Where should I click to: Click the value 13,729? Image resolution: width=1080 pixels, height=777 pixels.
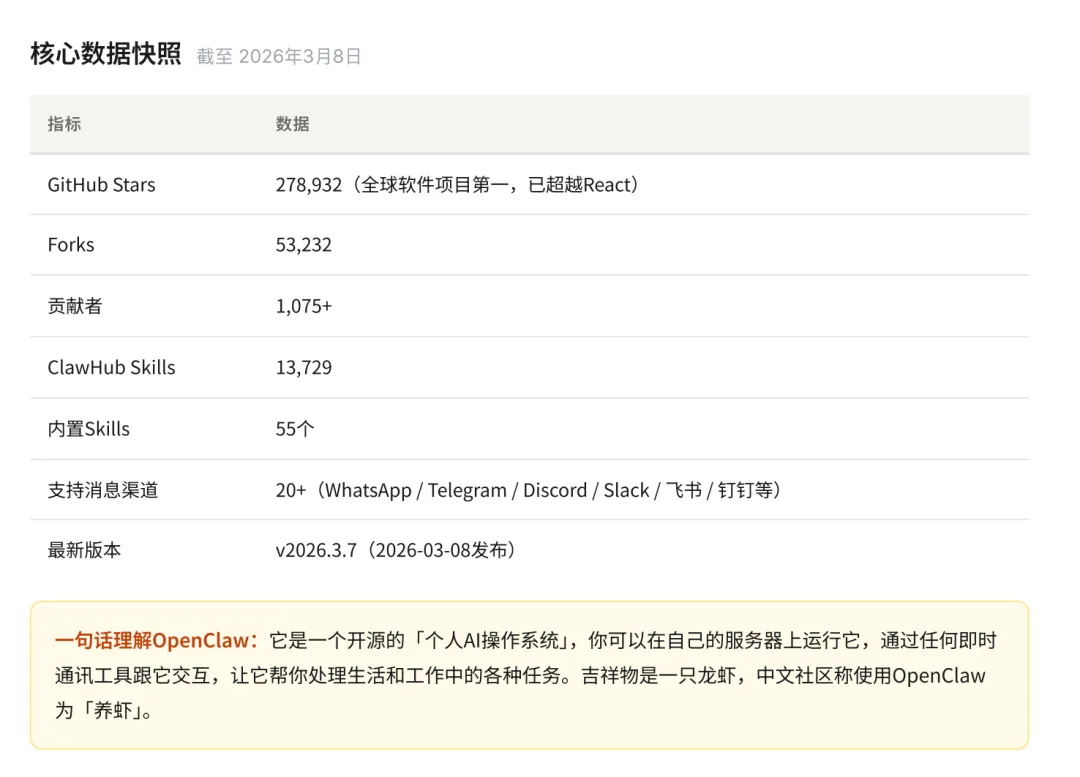[304, 367]
